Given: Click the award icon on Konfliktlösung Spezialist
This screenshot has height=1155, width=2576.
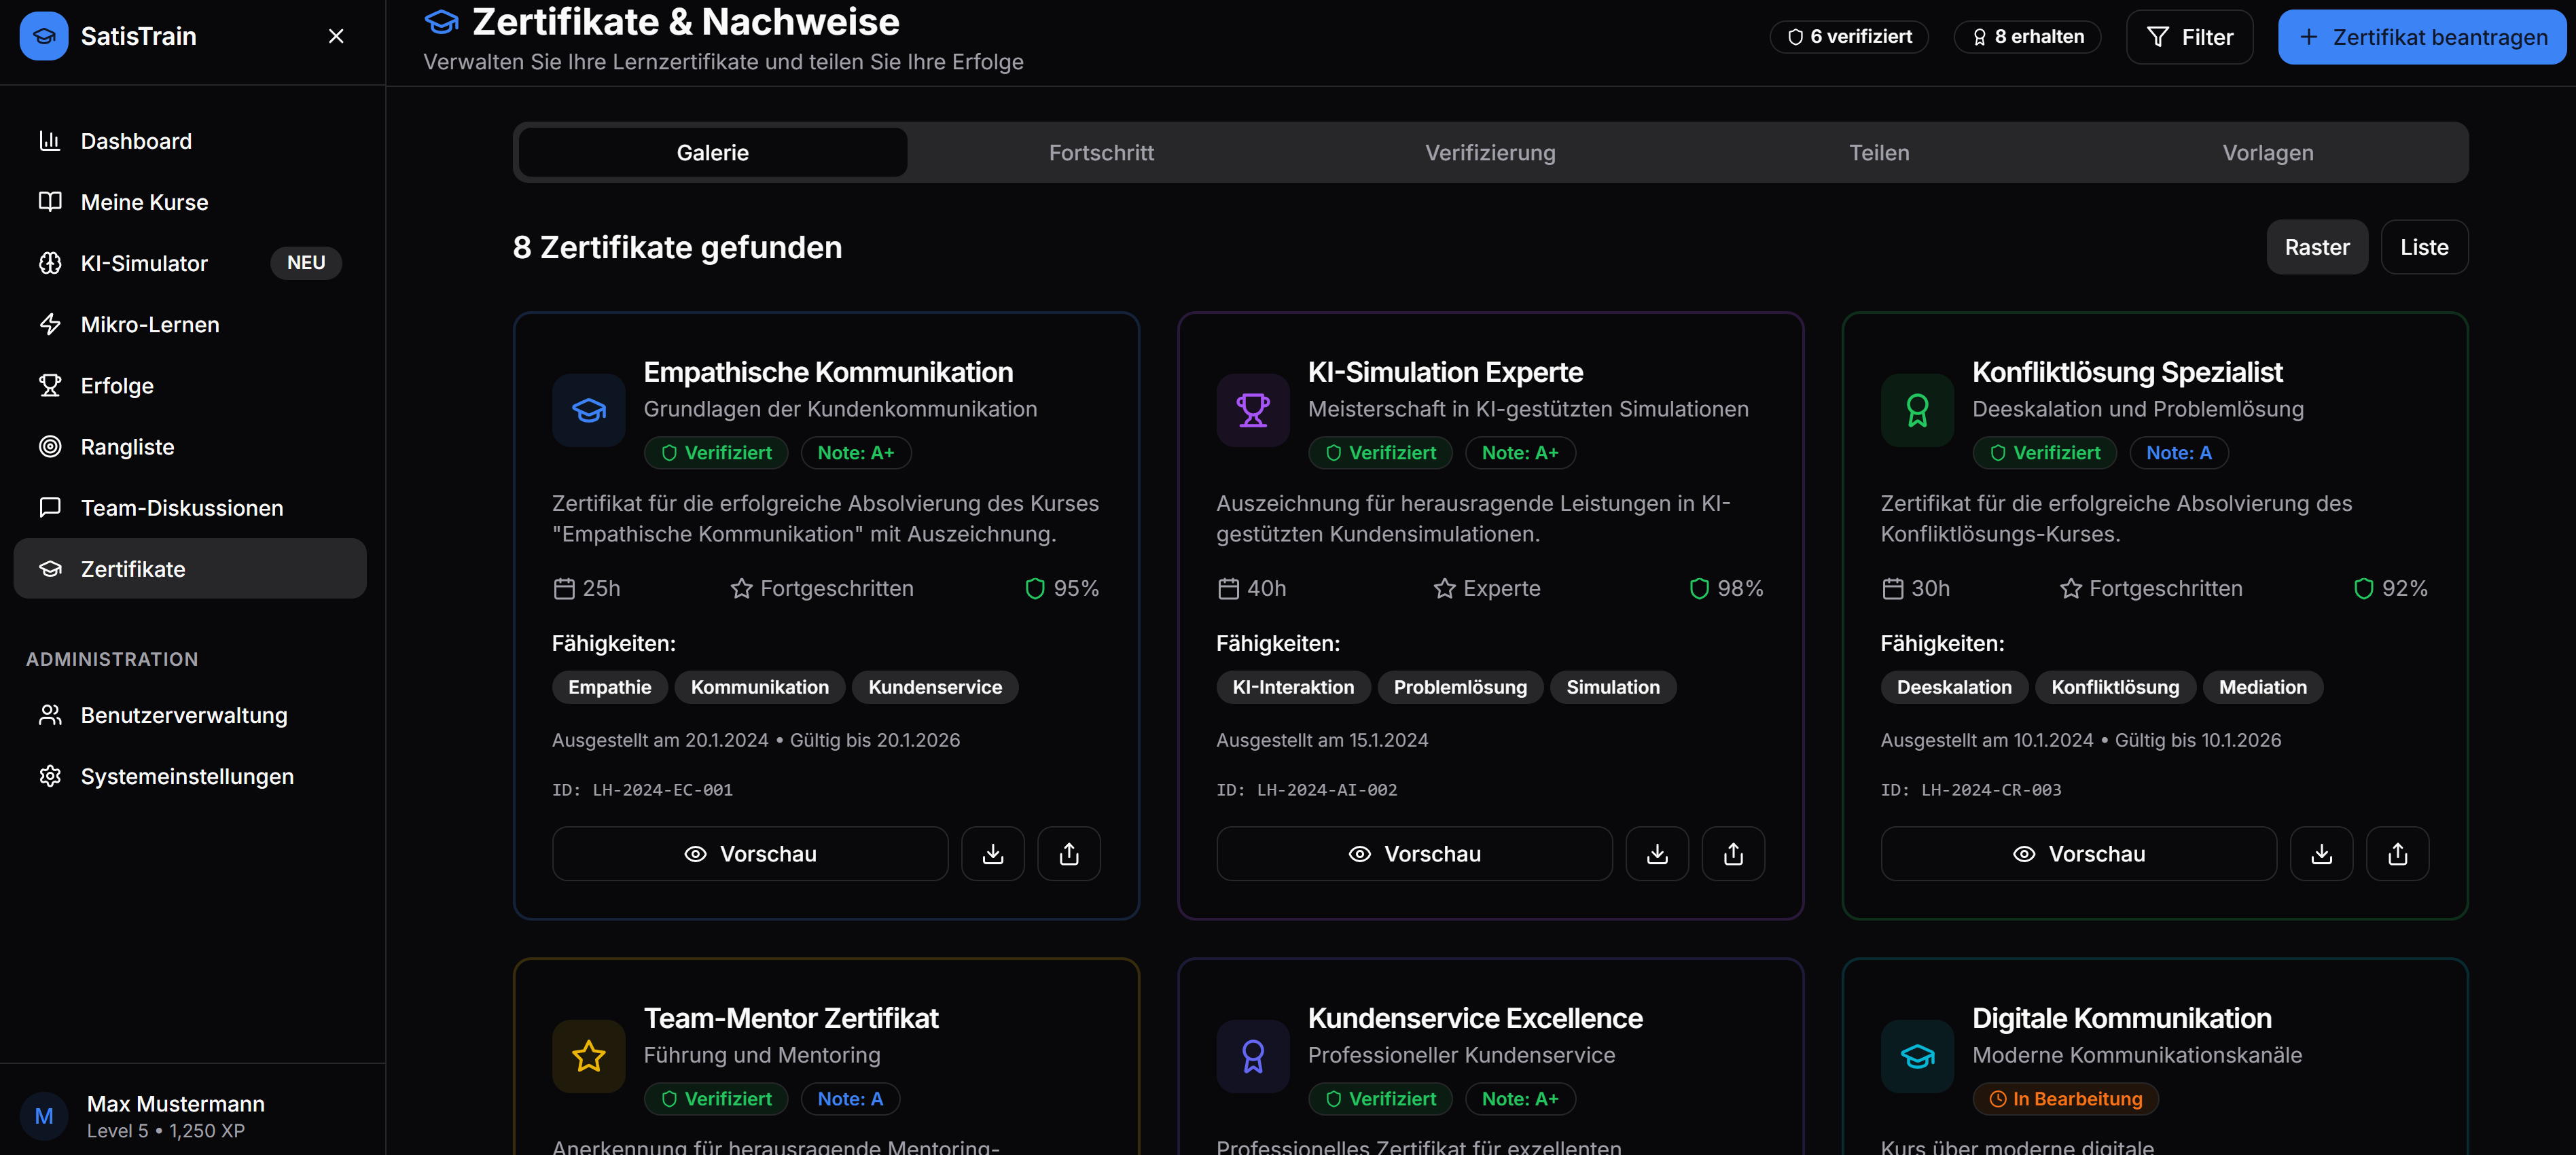Looking at the screenshot, I should pyautogui.click(x=1917, y=410).
